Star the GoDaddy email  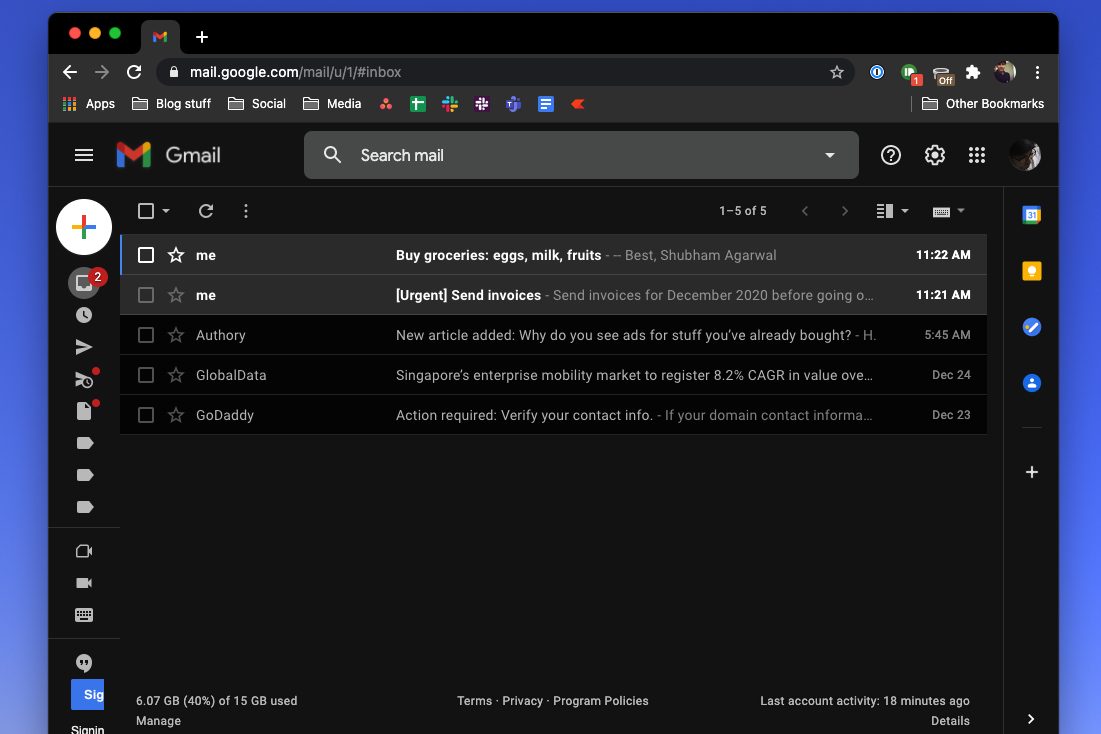tap(176, 415)
